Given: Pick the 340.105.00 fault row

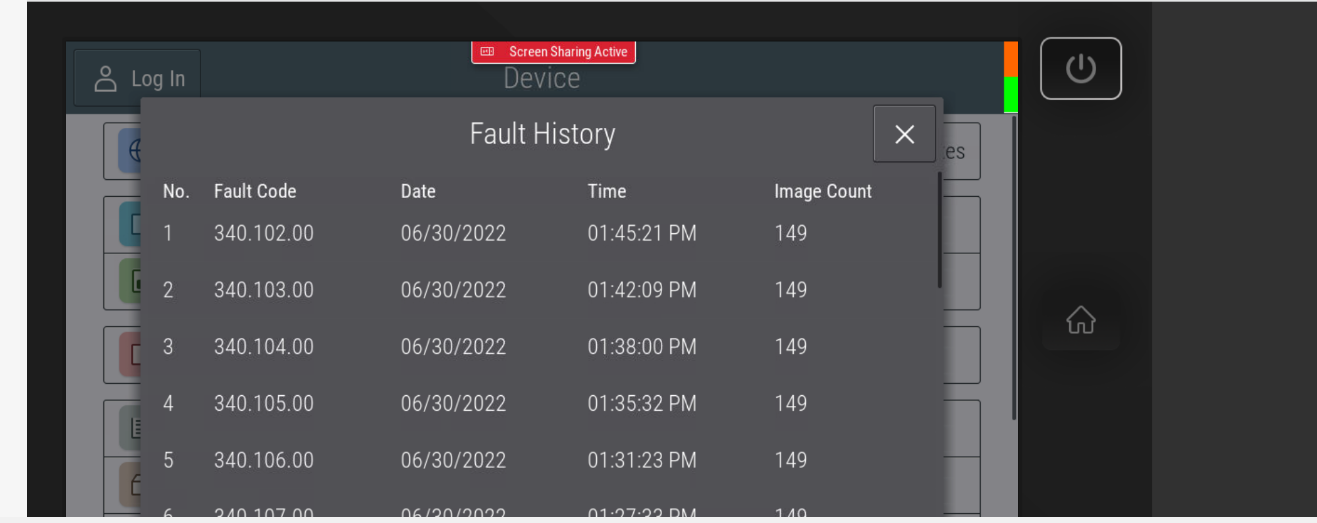Looking at the screenshot, I should coord(263,404).
